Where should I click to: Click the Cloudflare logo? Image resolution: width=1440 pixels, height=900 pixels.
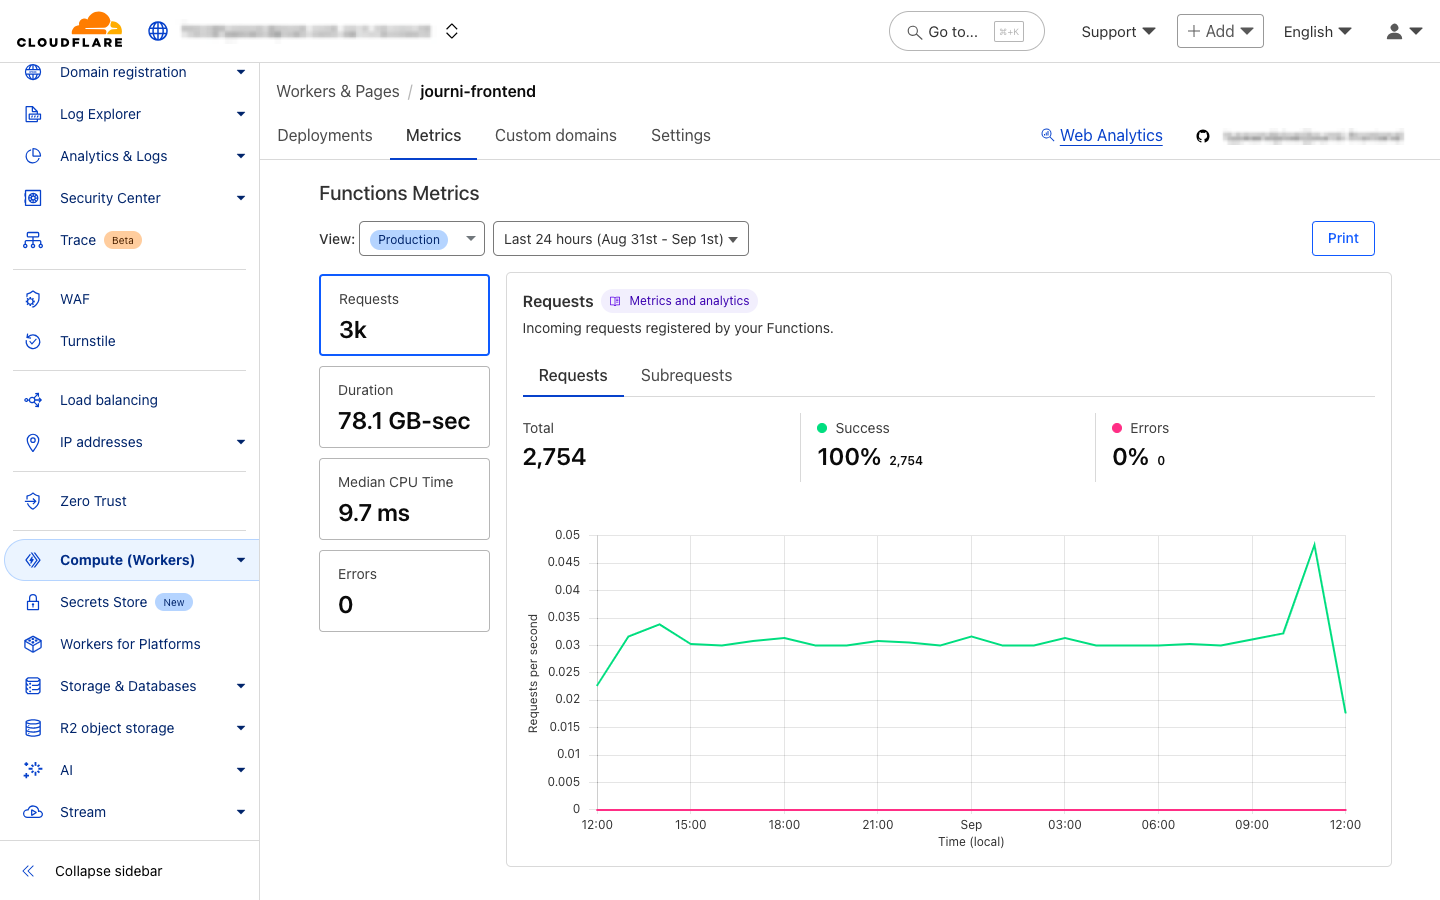[x=70, y=30]
